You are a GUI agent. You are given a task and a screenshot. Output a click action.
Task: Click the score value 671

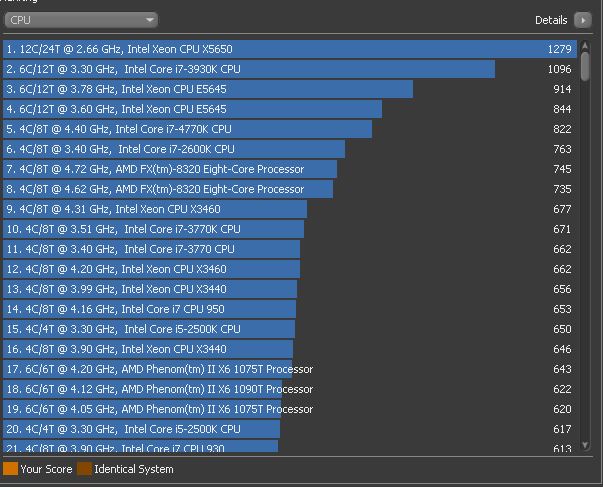click(562, 229)
